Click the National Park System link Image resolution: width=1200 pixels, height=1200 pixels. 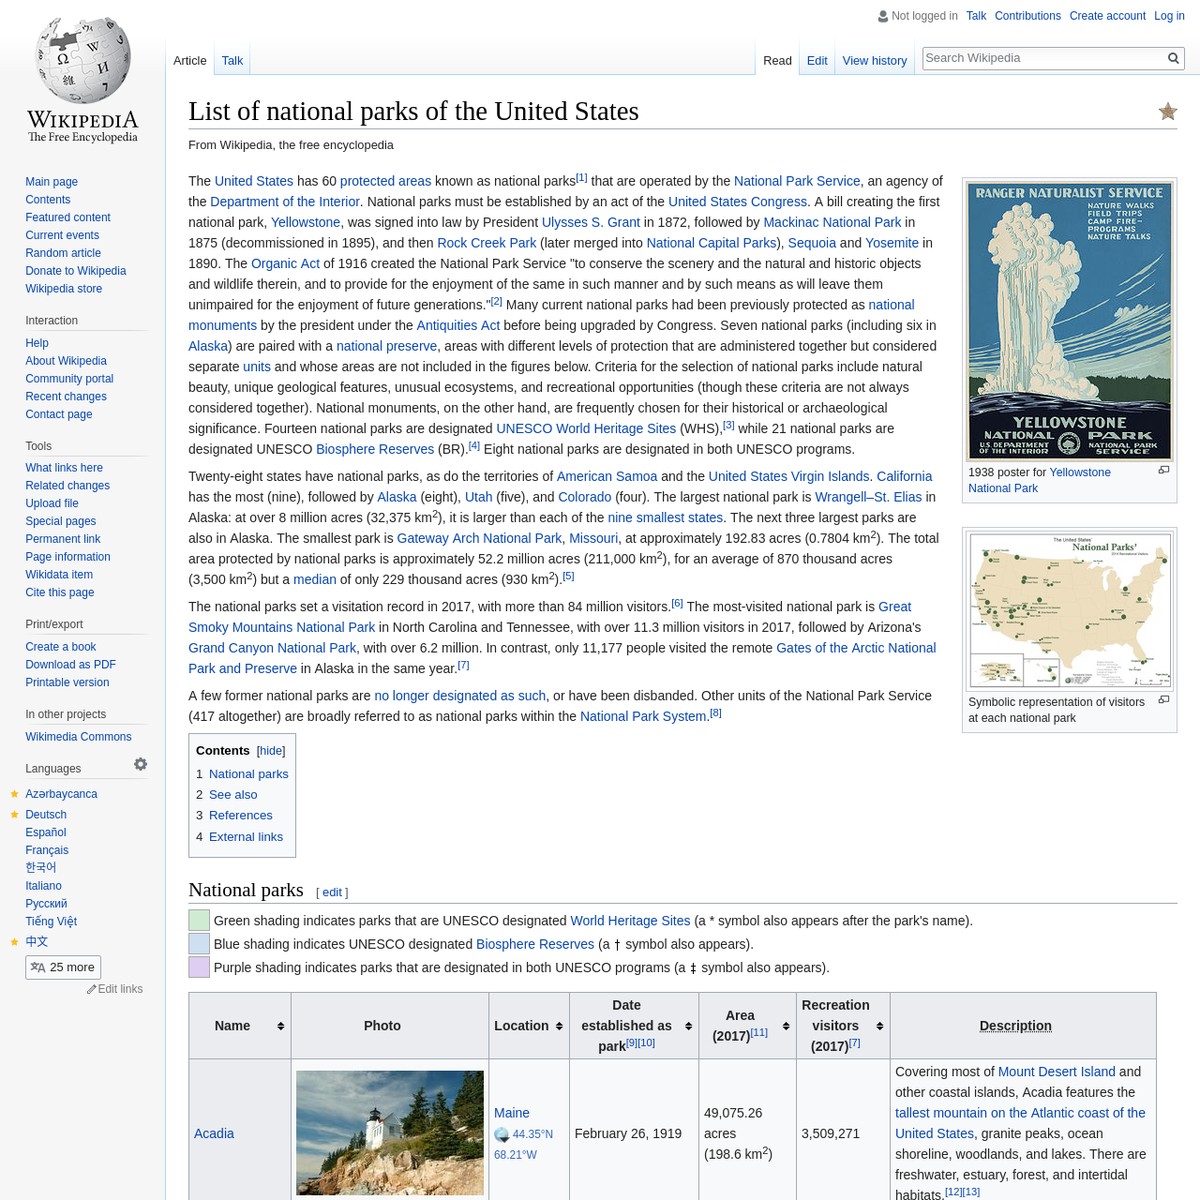(x=644, y=716)
